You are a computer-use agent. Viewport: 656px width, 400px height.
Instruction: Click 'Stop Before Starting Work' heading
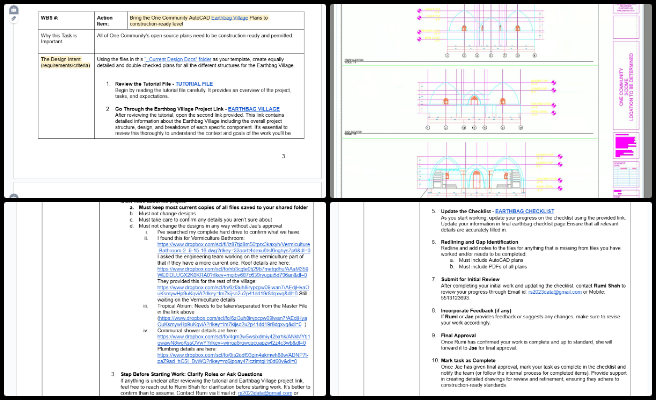(191, 374)
